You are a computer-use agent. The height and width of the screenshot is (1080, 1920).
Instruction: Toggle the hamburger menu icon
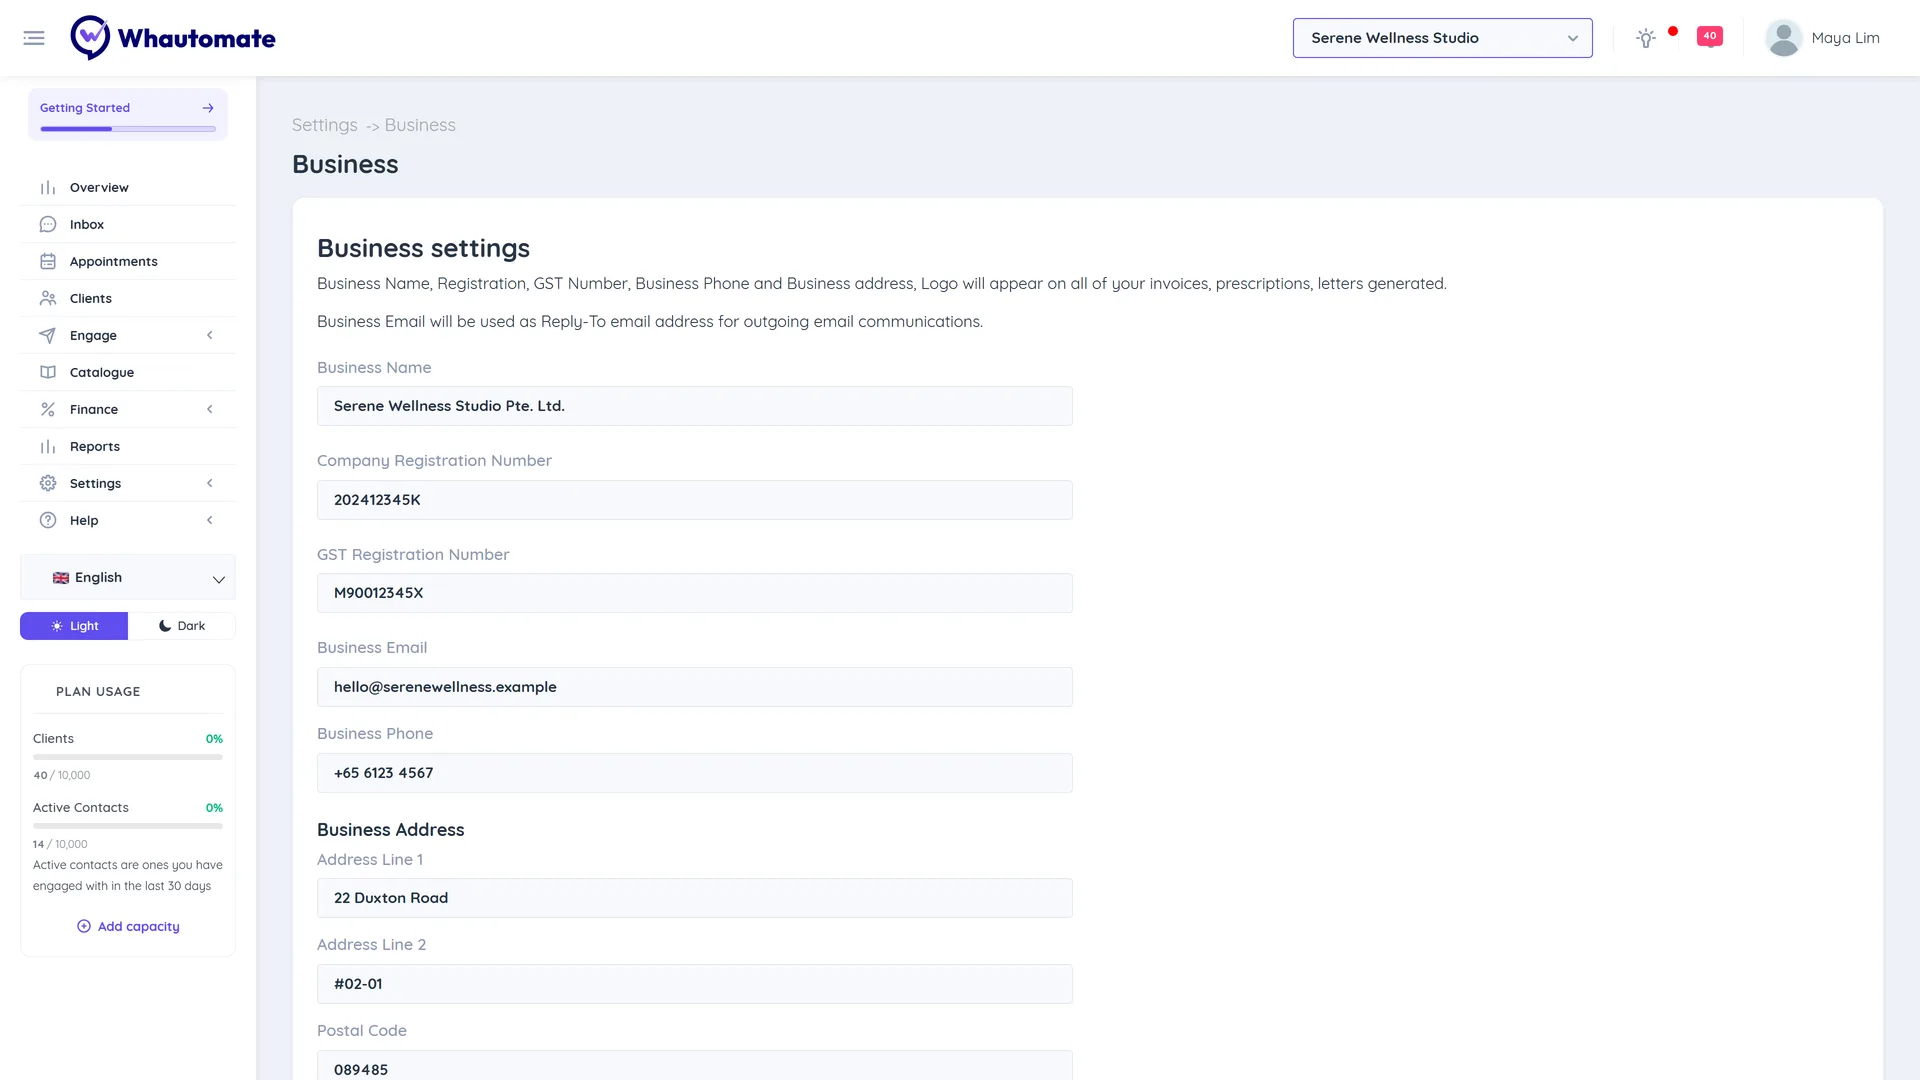pos(34,38)
